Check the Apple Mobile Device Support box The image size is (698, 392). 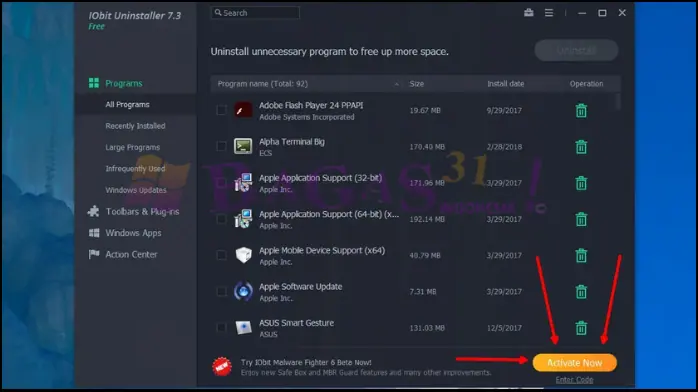[221, 255]
